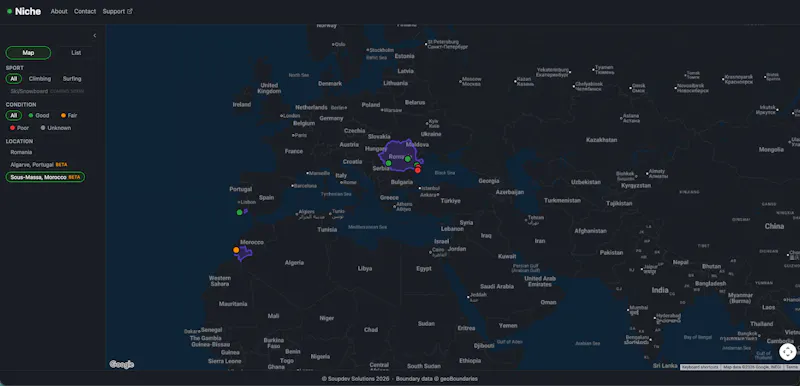This screenshot has height=386, width=800.
Task: Click the CONDITION section heading
Action: (x=21, y=105)
